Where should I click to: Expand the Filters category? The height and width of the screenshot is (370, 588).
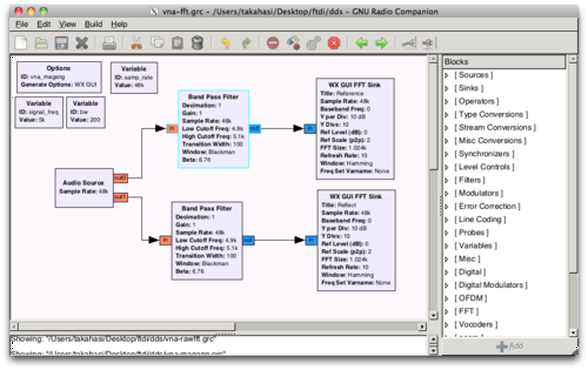447,180
